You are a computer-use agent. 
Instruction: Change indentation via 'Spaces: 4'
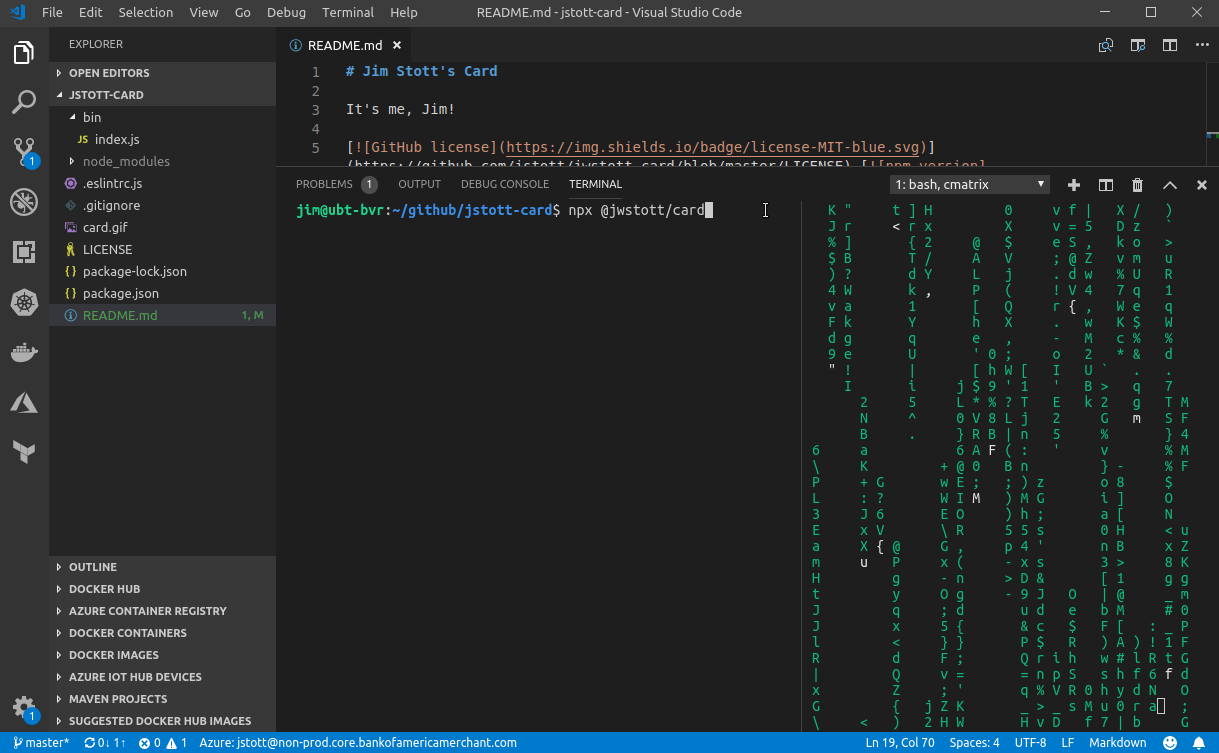click(x=974, y=743)
